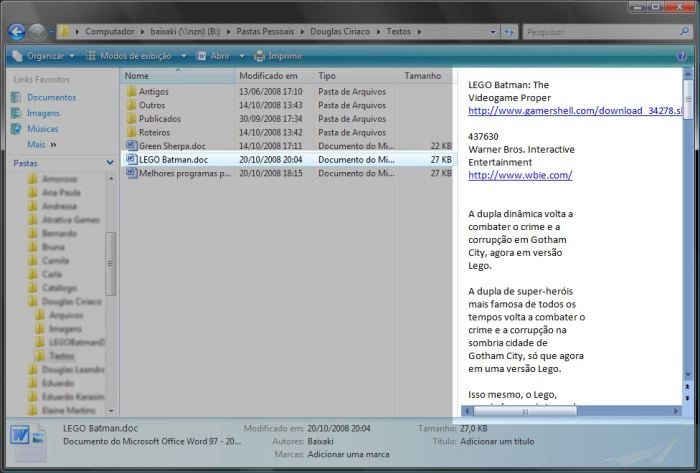Viewport: 700px width, 473px height.
Task: Collapse the Pastas folder pane
Action: point(110,163)
